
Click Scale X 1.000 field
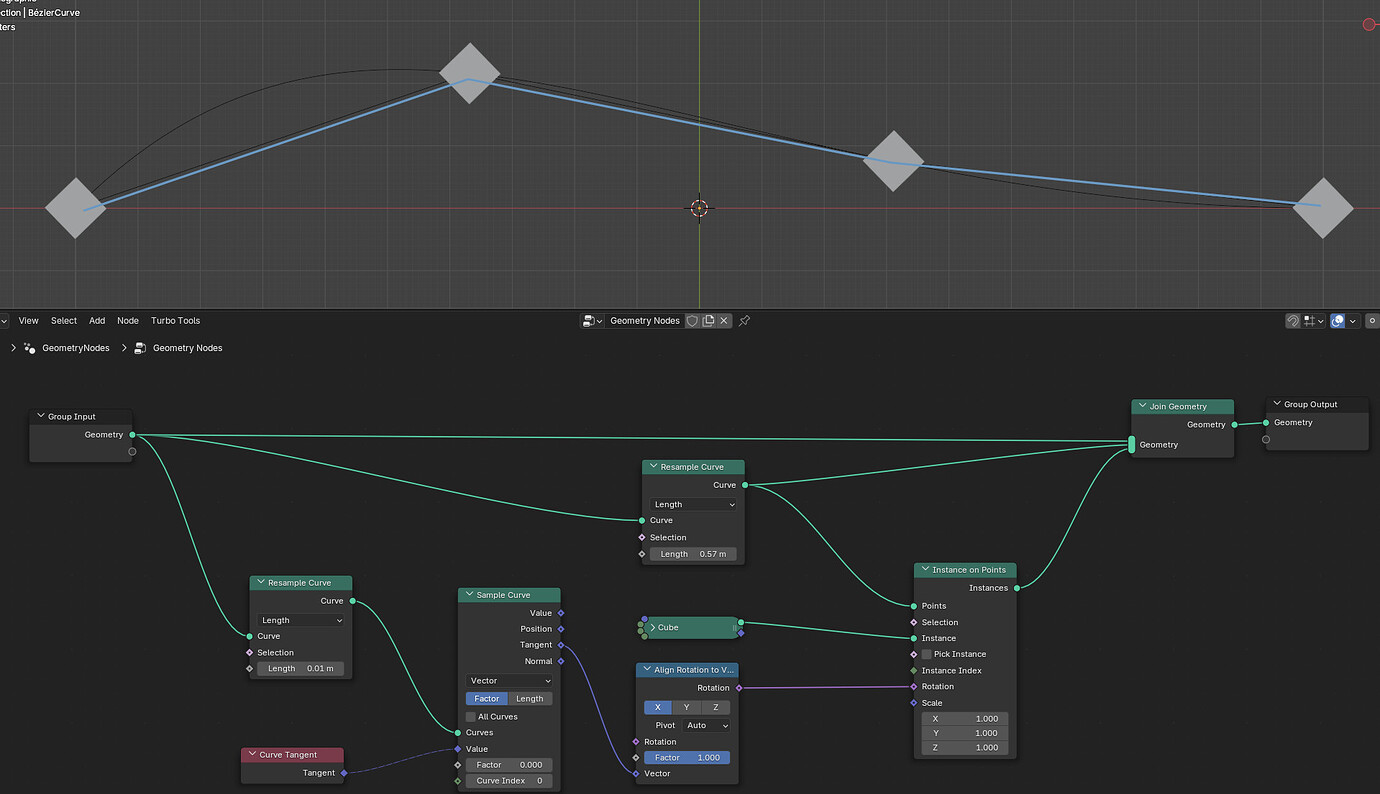(965, 719)
